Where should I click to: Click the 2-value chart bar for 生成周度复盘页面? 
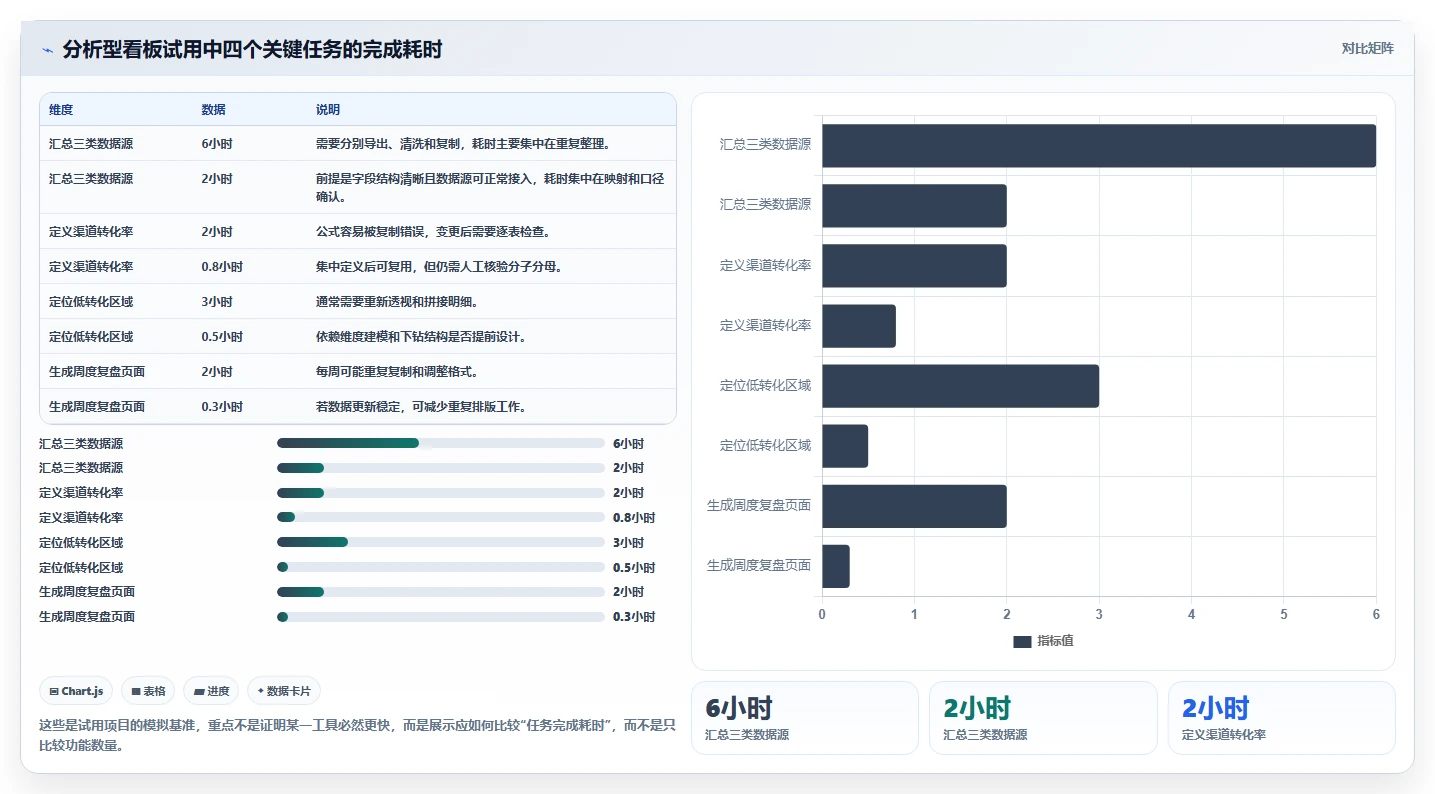(x=914, y=506)
